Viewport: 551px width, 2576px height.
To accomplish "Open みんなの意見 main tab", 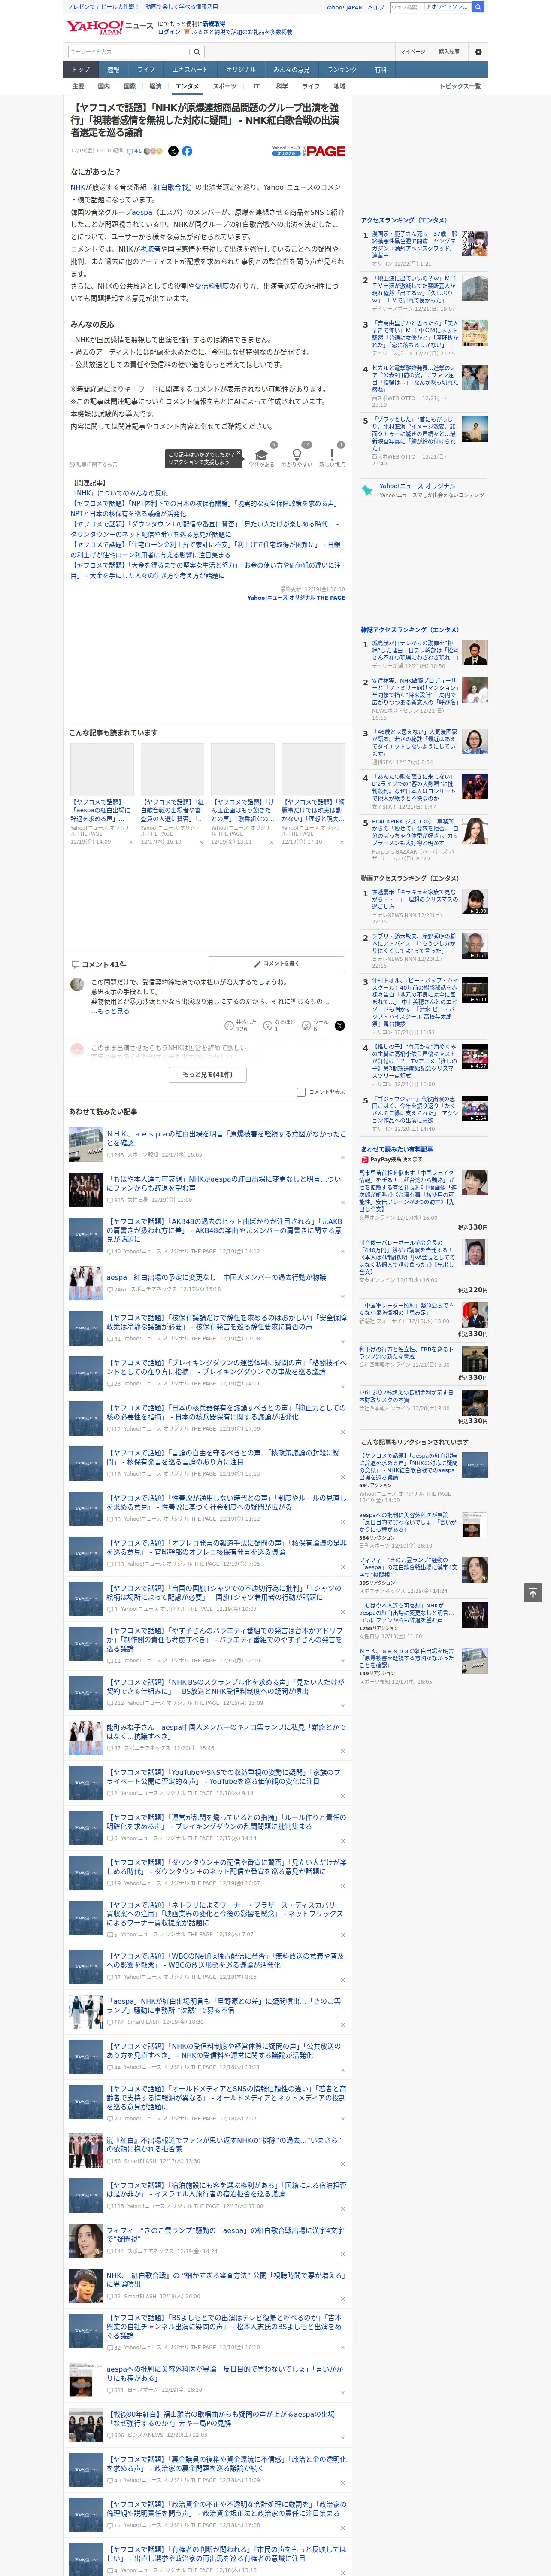I will [291, 70].
